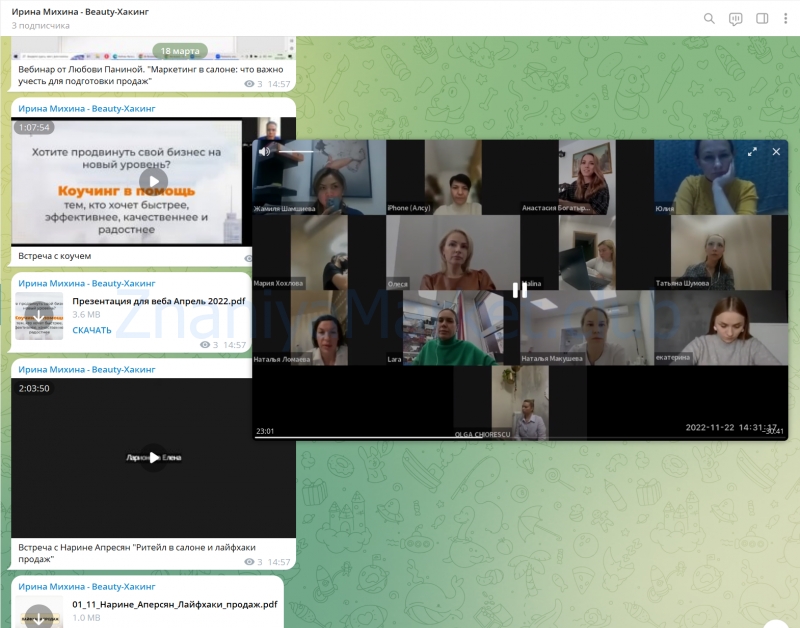The image size is (800, 628).
Task: Click СКАЧАТЬ to download the presentation
Action: [92, 330]
